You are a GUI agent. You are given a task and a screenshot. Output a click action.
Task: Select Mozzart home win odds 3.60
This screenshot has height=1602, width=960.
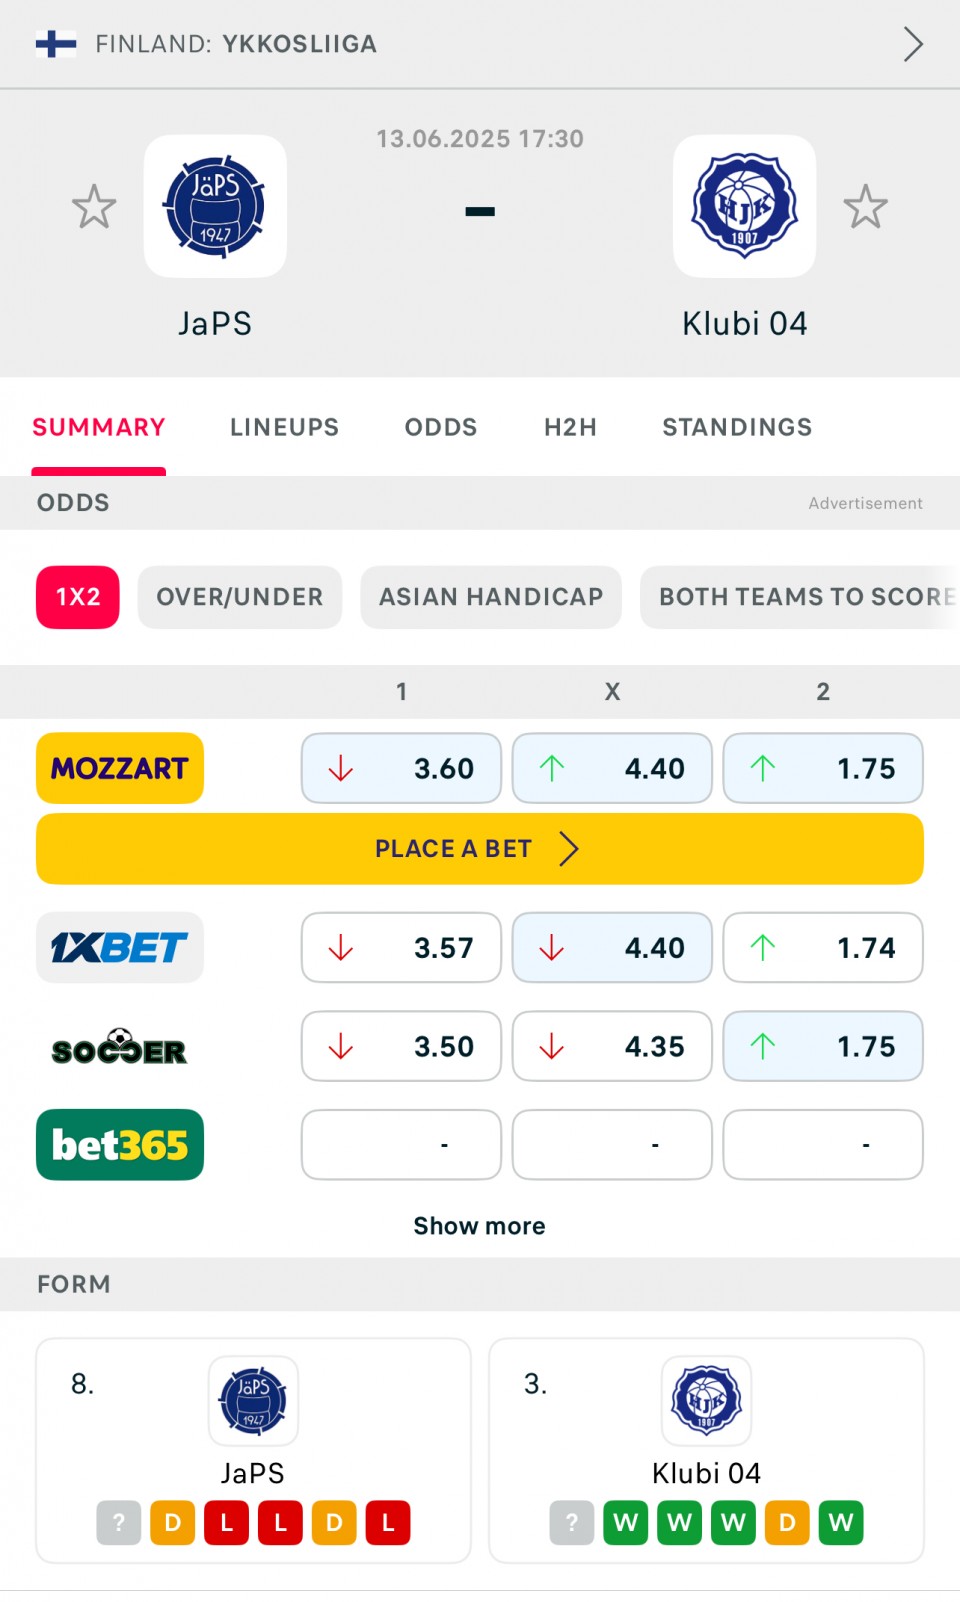[x=401, y=768]
